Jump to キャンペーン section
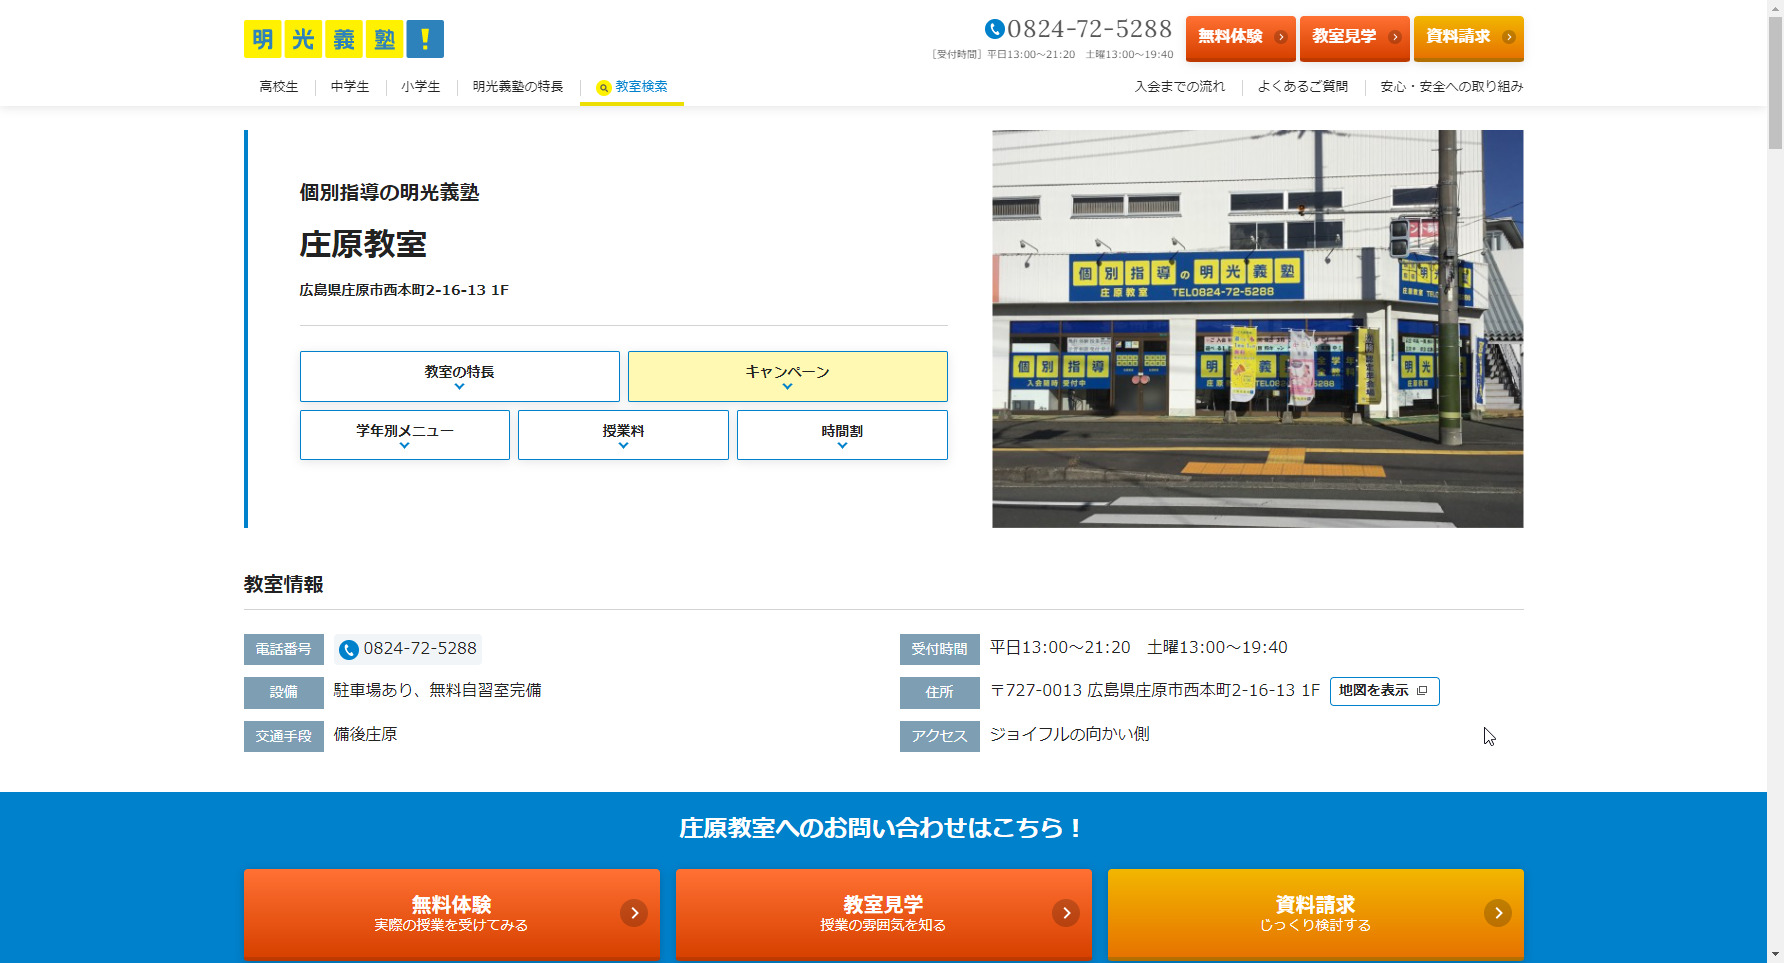1784x963 pixels. pyautogui.click(x=788, y=376)
